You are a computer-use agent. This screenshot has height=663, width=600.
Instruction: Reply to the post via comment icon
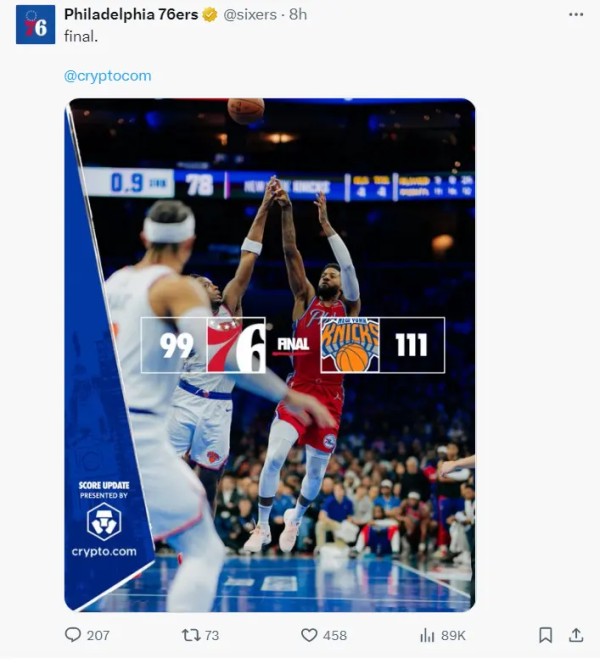tap(73, 635)
